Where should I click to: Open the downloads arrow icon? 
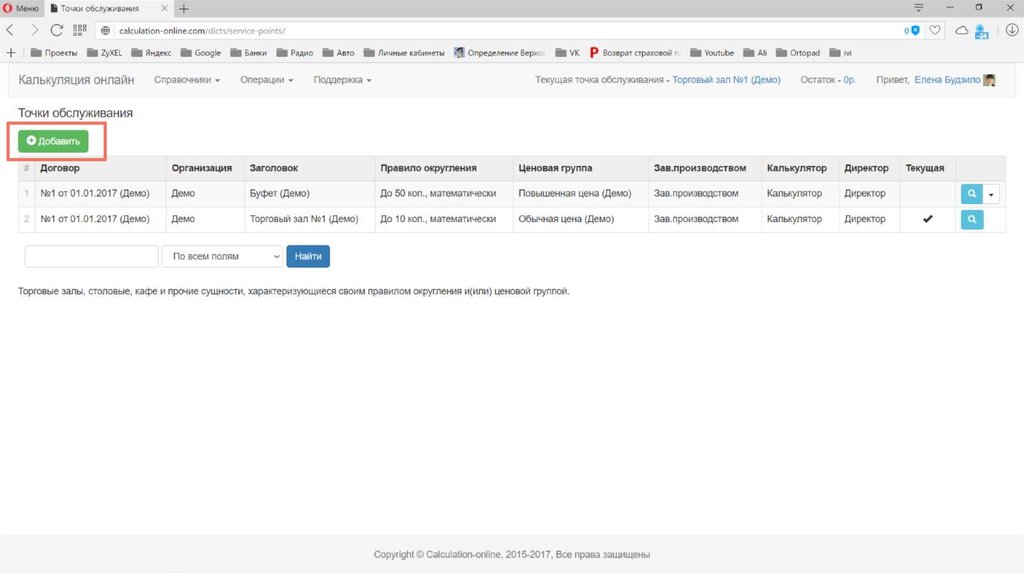click(1010, 31)
